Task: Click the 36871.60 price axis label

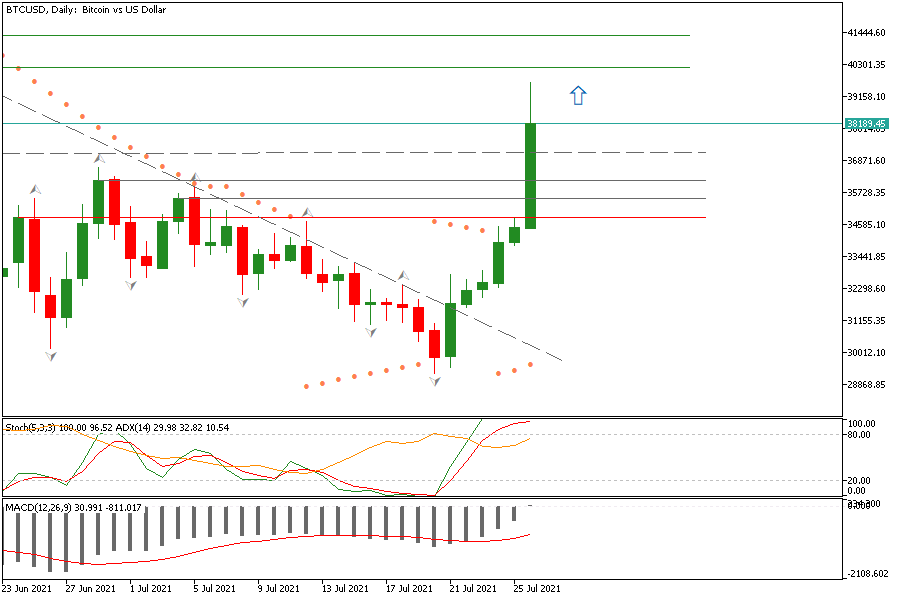Action: point(867,161)
